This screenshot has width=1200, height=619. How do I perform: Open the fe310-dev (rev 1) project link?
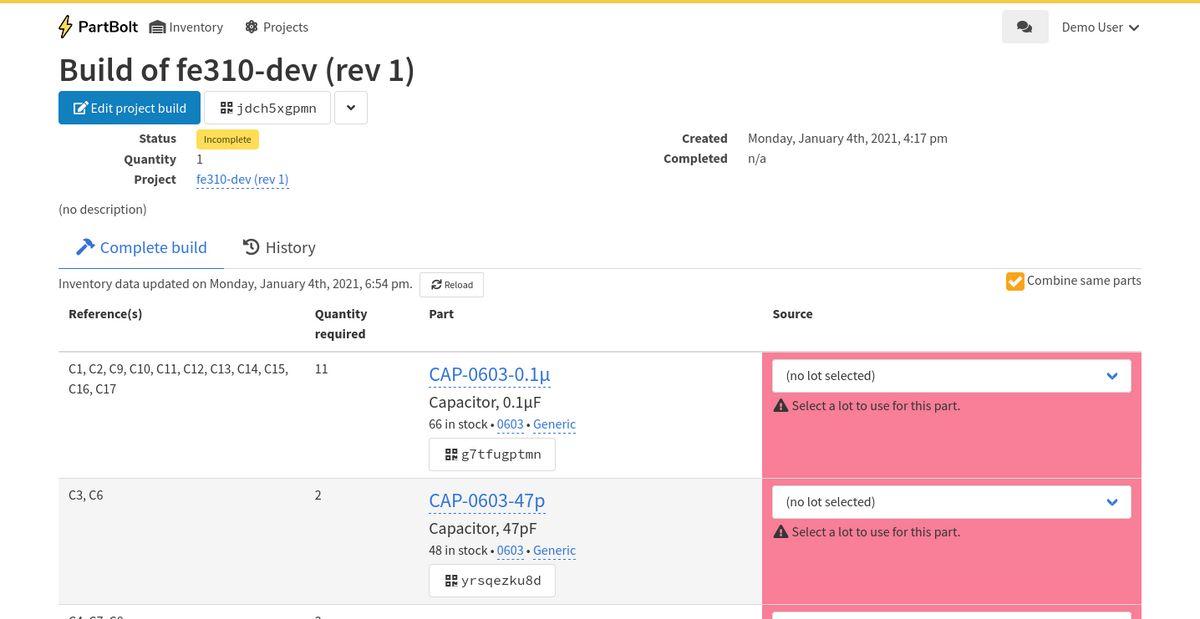click(242, 180)
